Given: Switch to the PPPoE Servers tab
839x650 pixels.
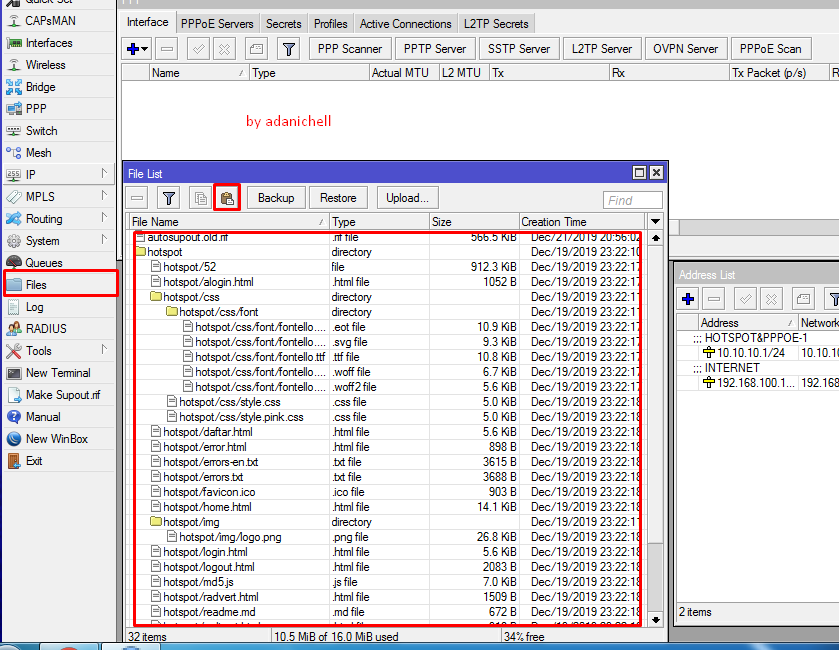Looking at the screenshot, I should pyautogui.click(x=215, y=21).
